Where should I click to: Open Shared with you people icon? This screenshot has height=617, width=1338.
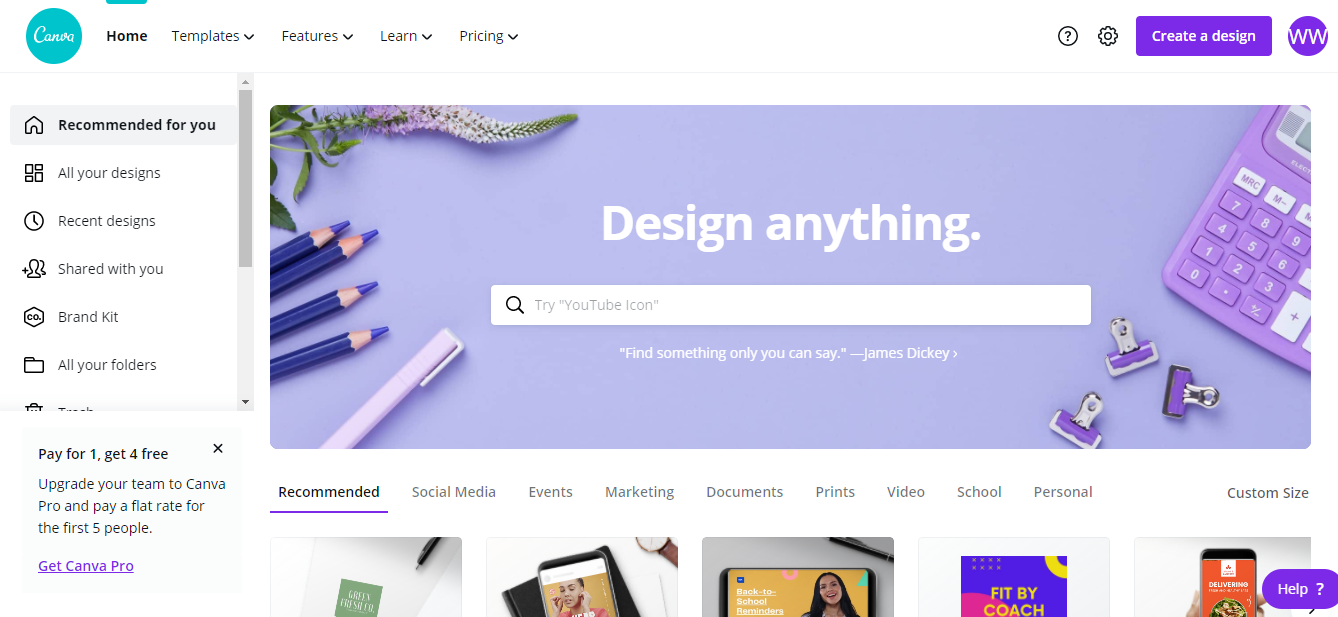point(34,269)
